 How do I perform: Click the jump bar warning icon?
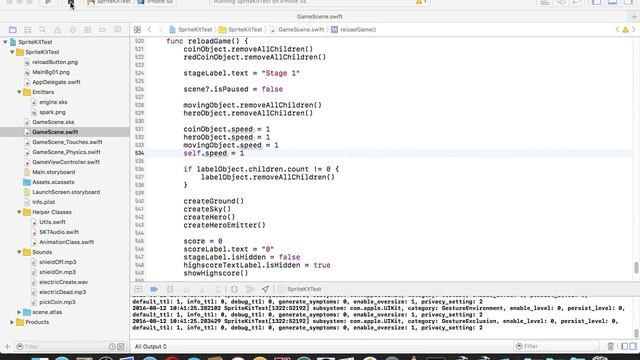pyautogui.click(x=625, y=29)
